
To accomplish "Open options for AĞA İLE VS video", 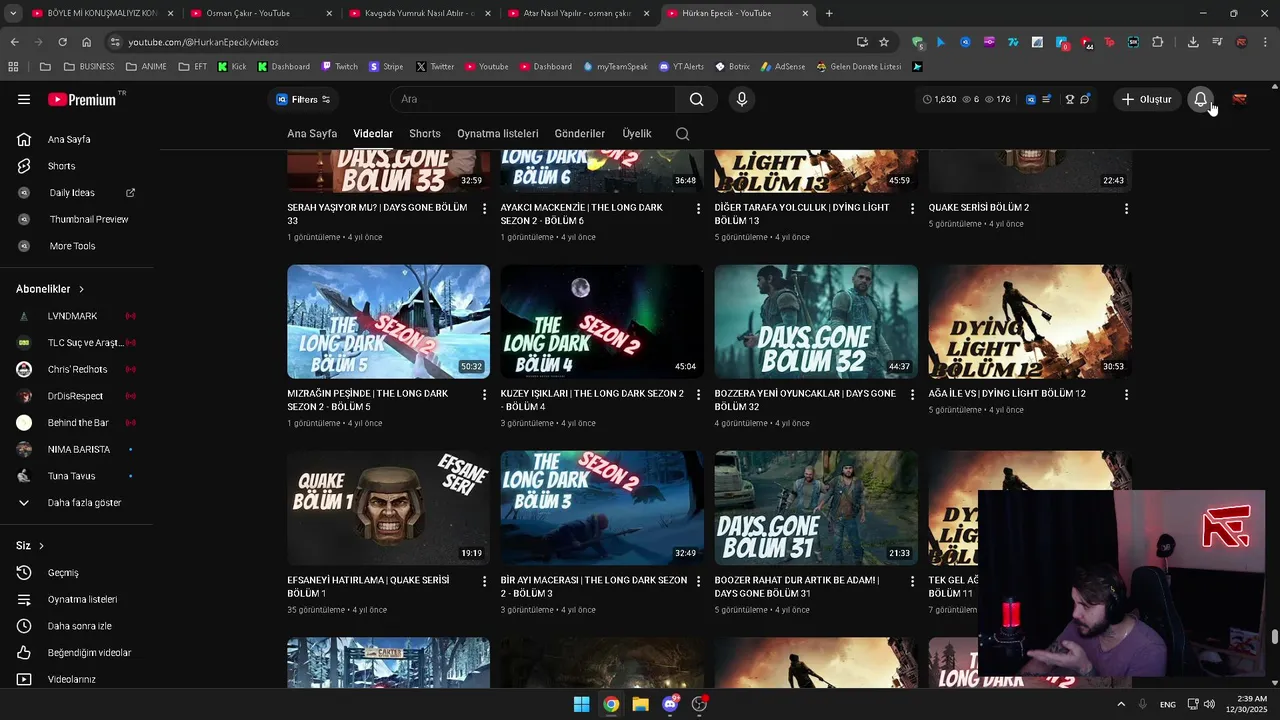I will tap(1126, 394).
